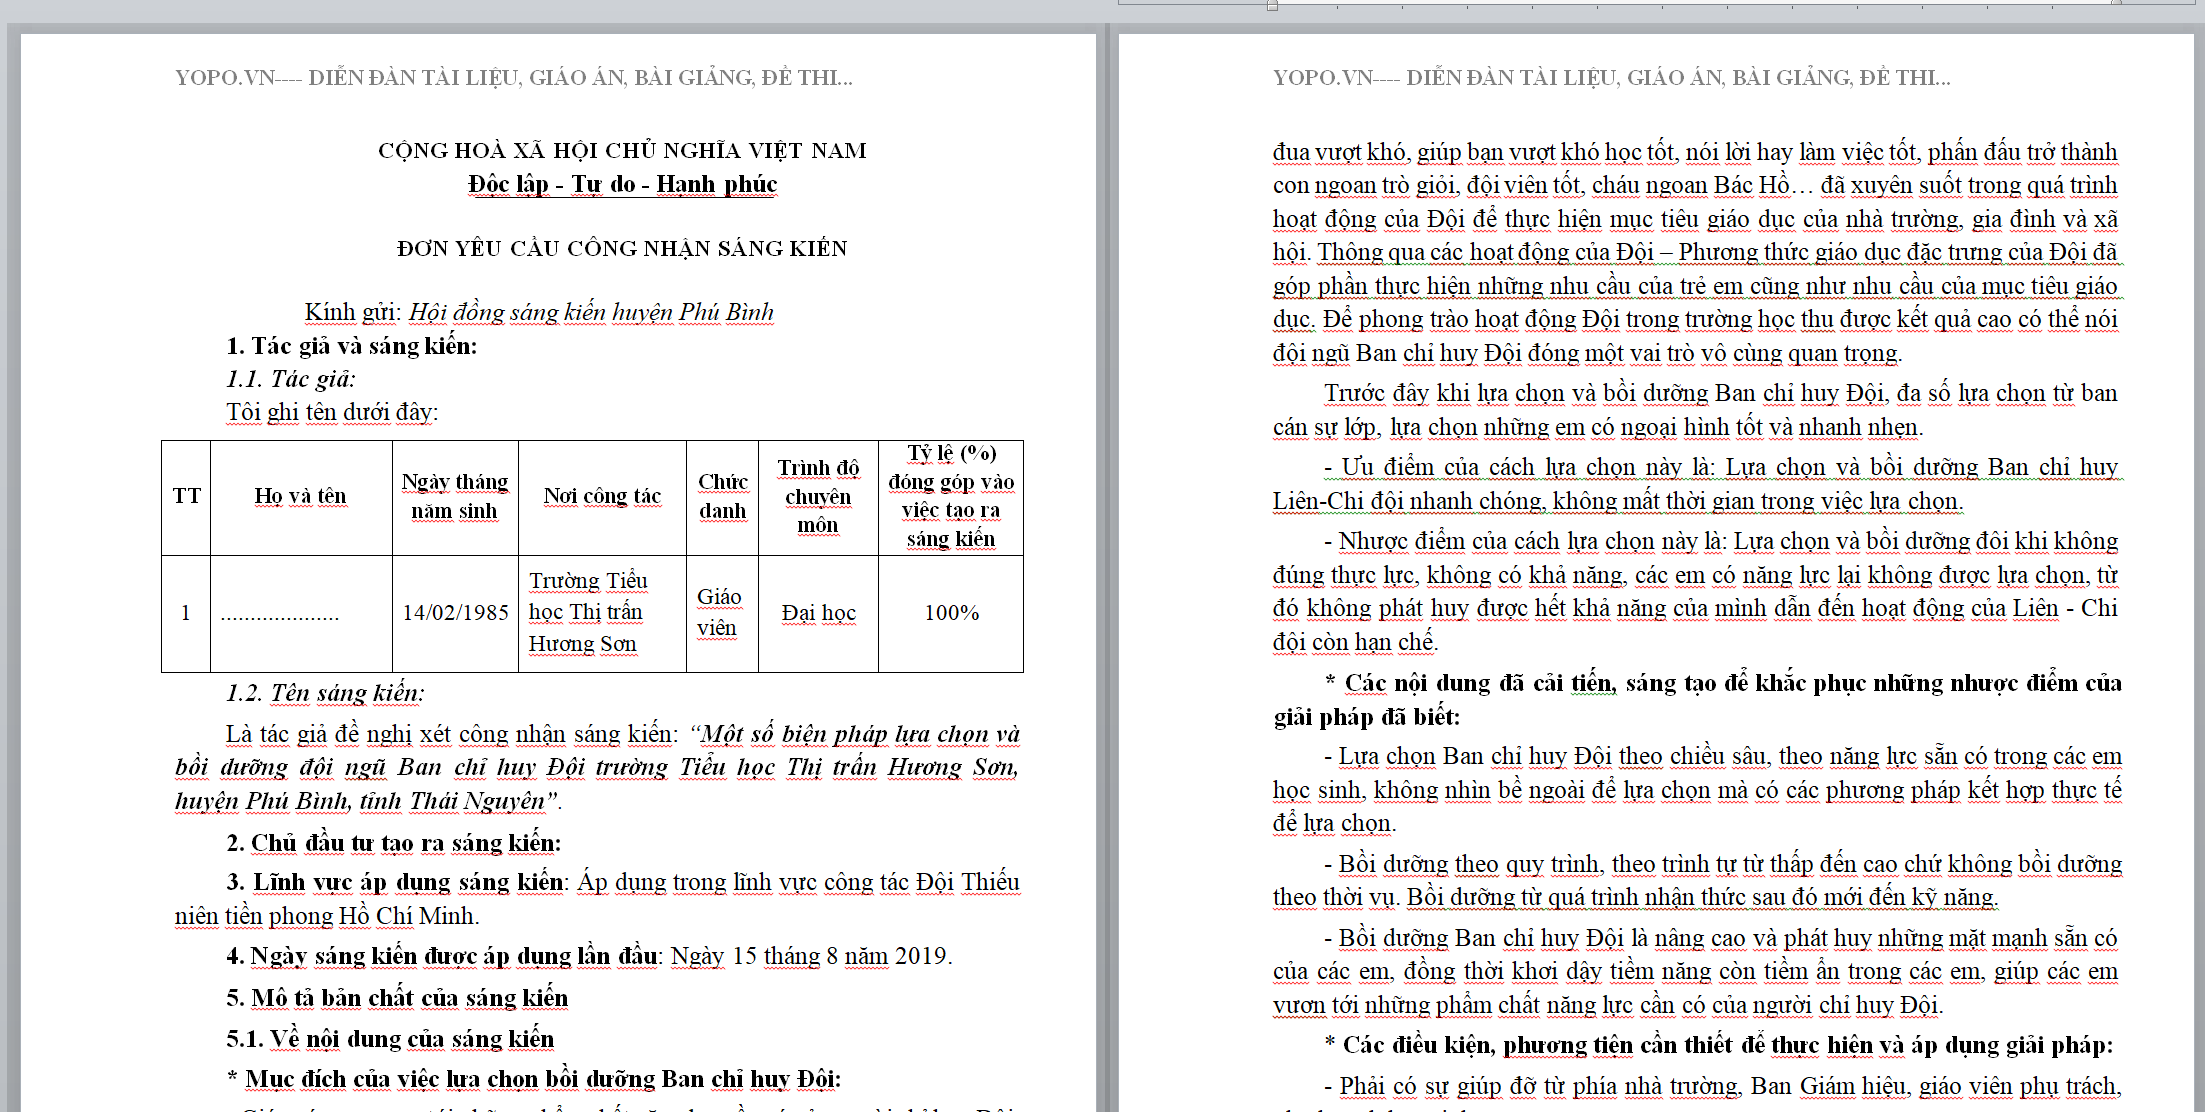Click the bold heading Các điều kiện, phương tiện cần thiết
This screenshot has height=1112, width=2205.
point(1719,1045)
